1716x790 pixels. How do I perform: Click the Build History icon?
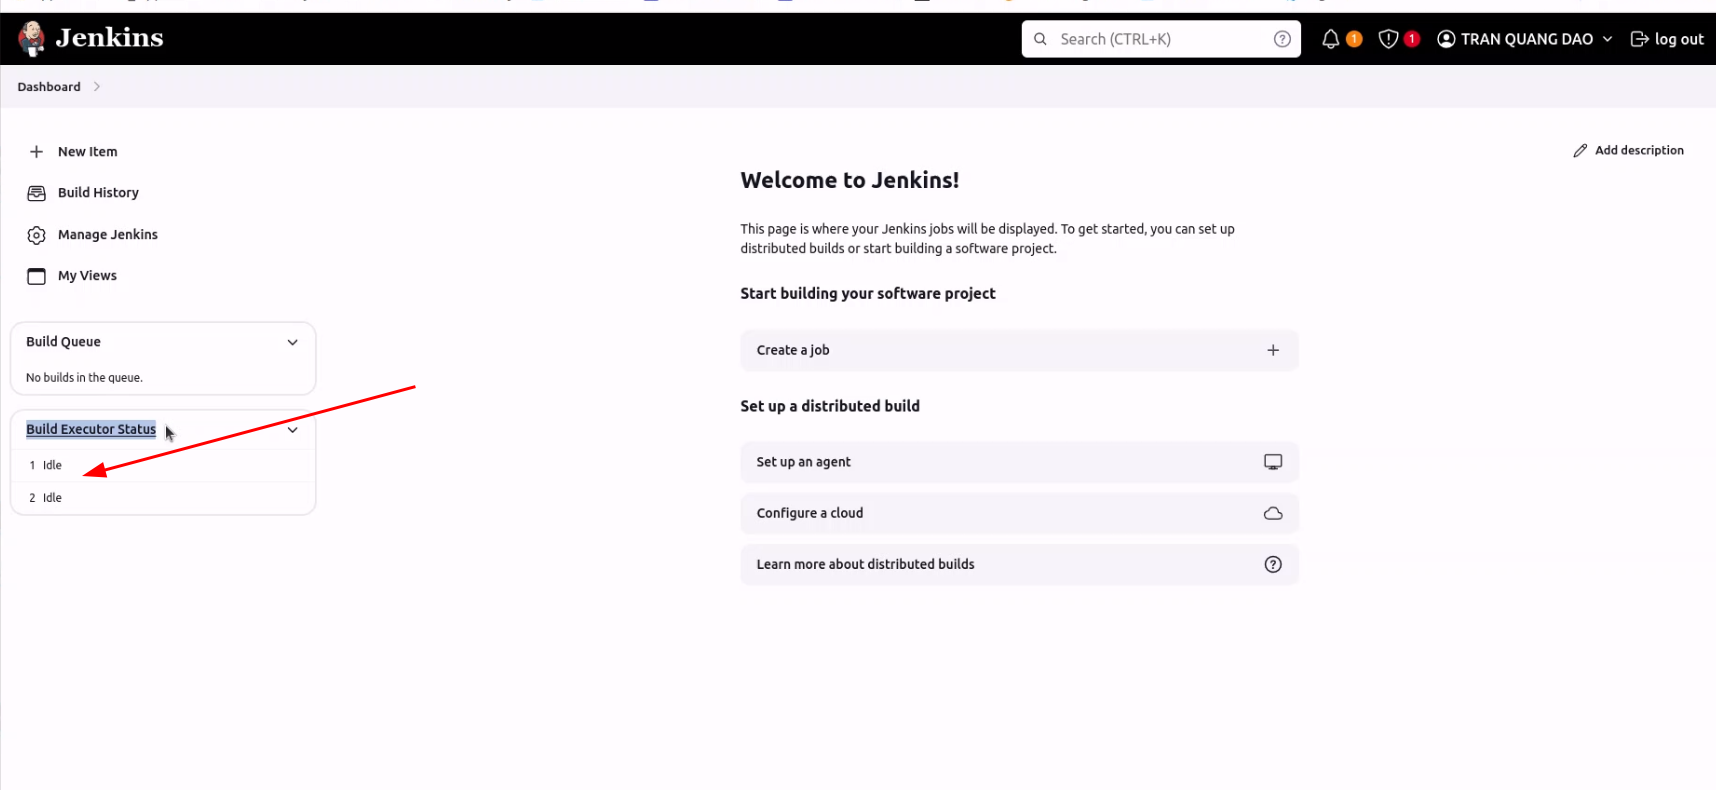[x=36, y=193]
